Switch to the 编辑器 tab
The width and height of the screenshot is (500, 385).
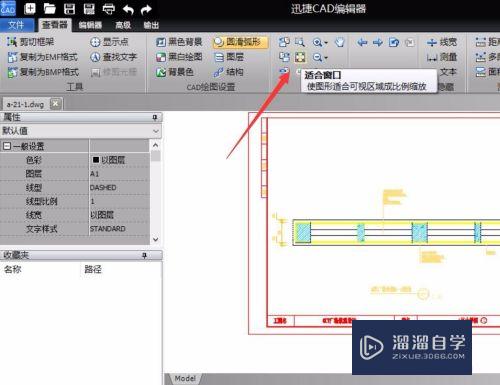pos(90,25)
